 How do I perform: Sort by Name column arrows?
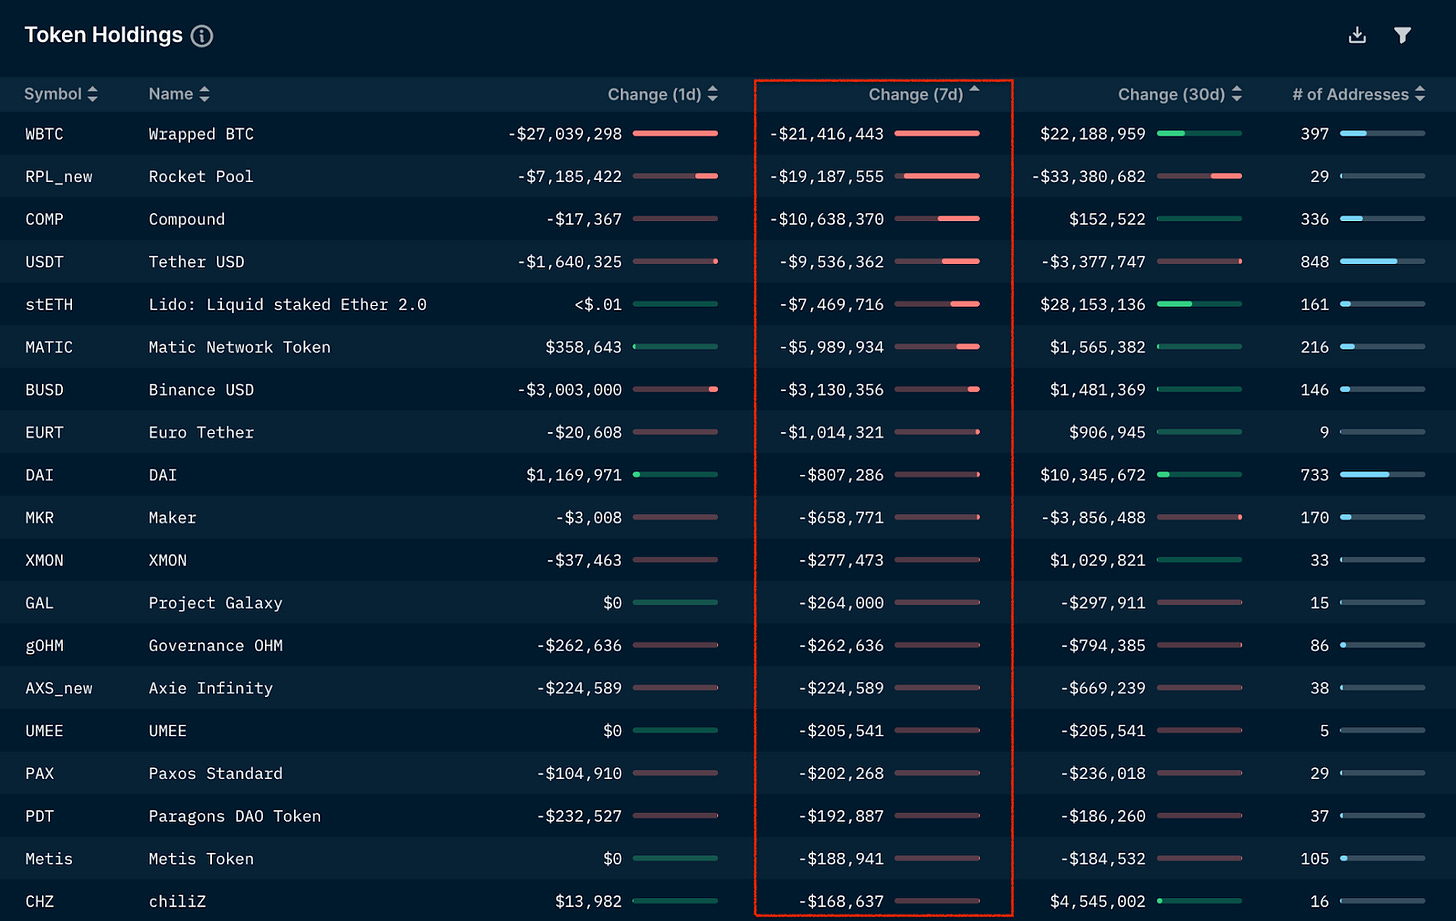click(205, 94)
